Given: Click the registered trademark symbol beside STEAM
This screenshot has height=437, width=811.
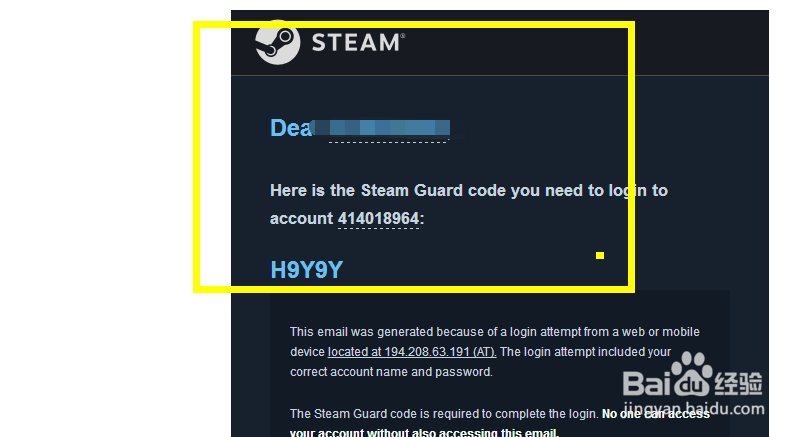Looking at the screenshot, I should pyautogui.click(x=402, y=35).
